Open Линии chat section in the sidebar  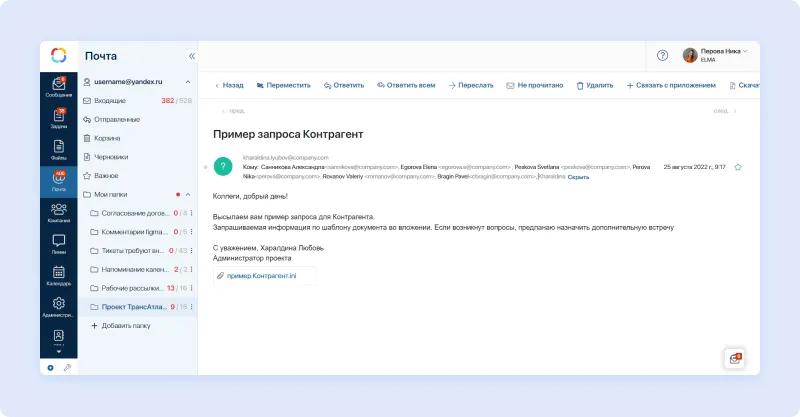tap(59, 244)
